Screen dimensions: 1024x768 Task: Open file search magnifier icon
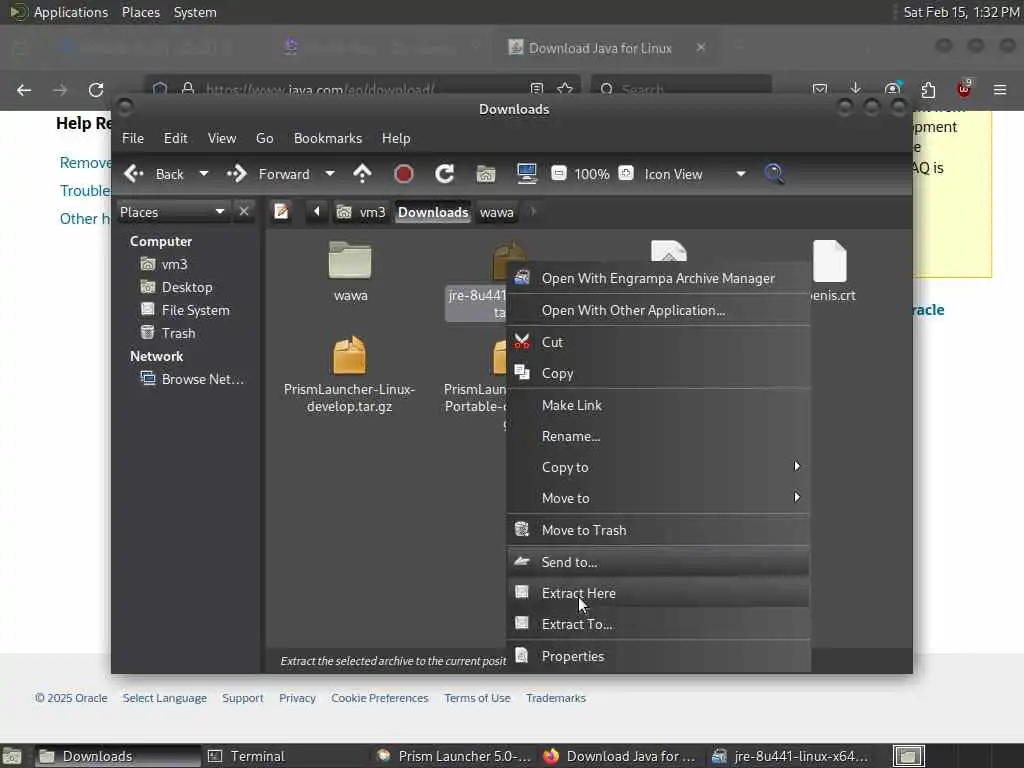point(774,174)
